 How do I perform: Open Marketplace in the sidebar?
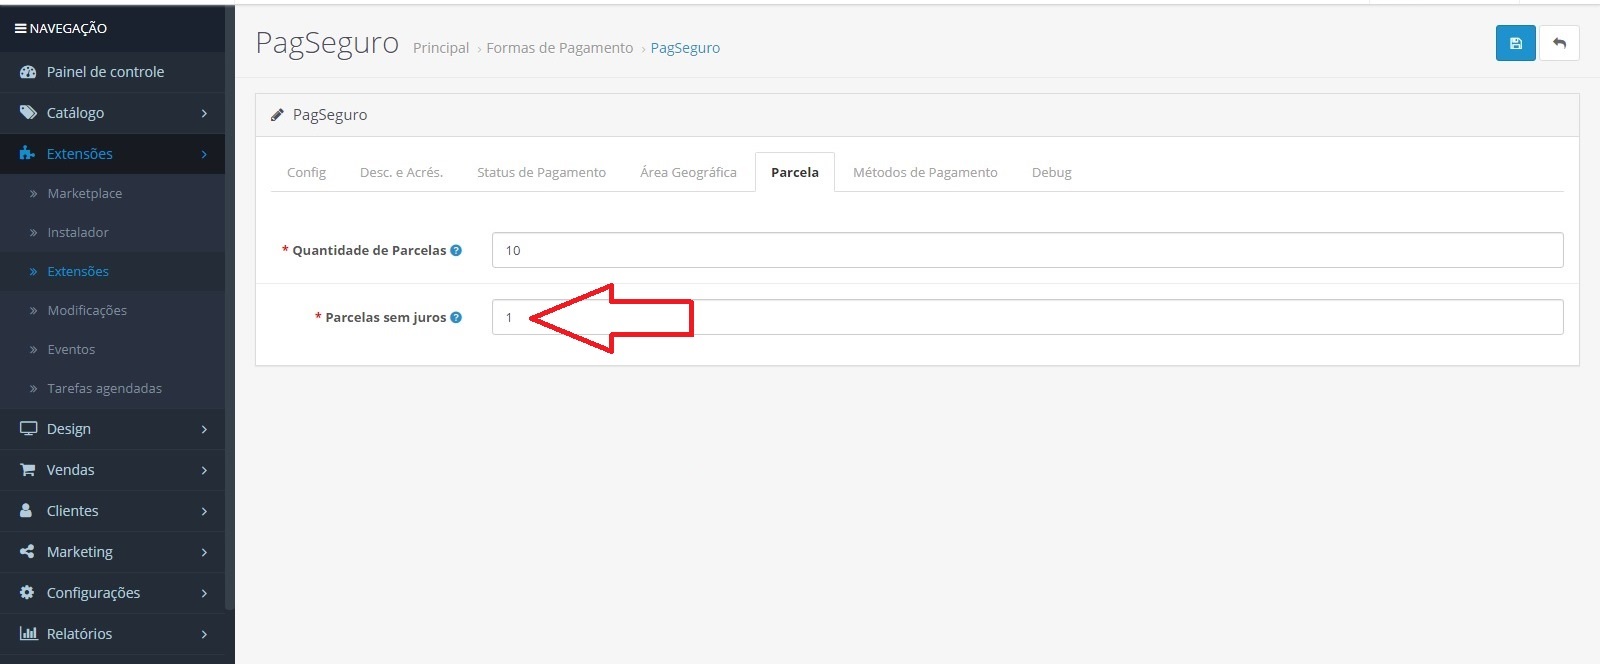tap(84, 193)
